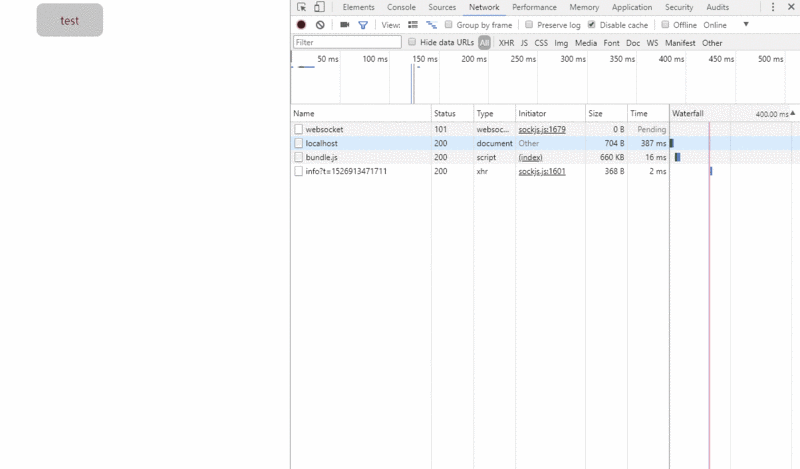Click the capture screenshots camera icon
This screenshot has height=469, width=800.
[345, 25]
